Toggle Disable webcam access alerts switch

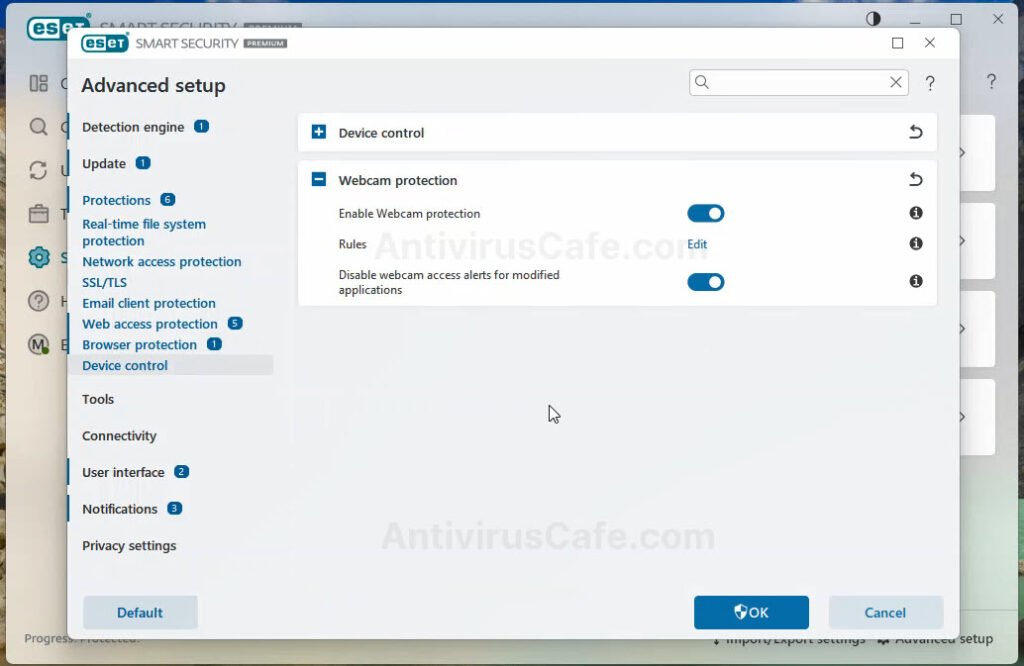click(x=705, y=282)
